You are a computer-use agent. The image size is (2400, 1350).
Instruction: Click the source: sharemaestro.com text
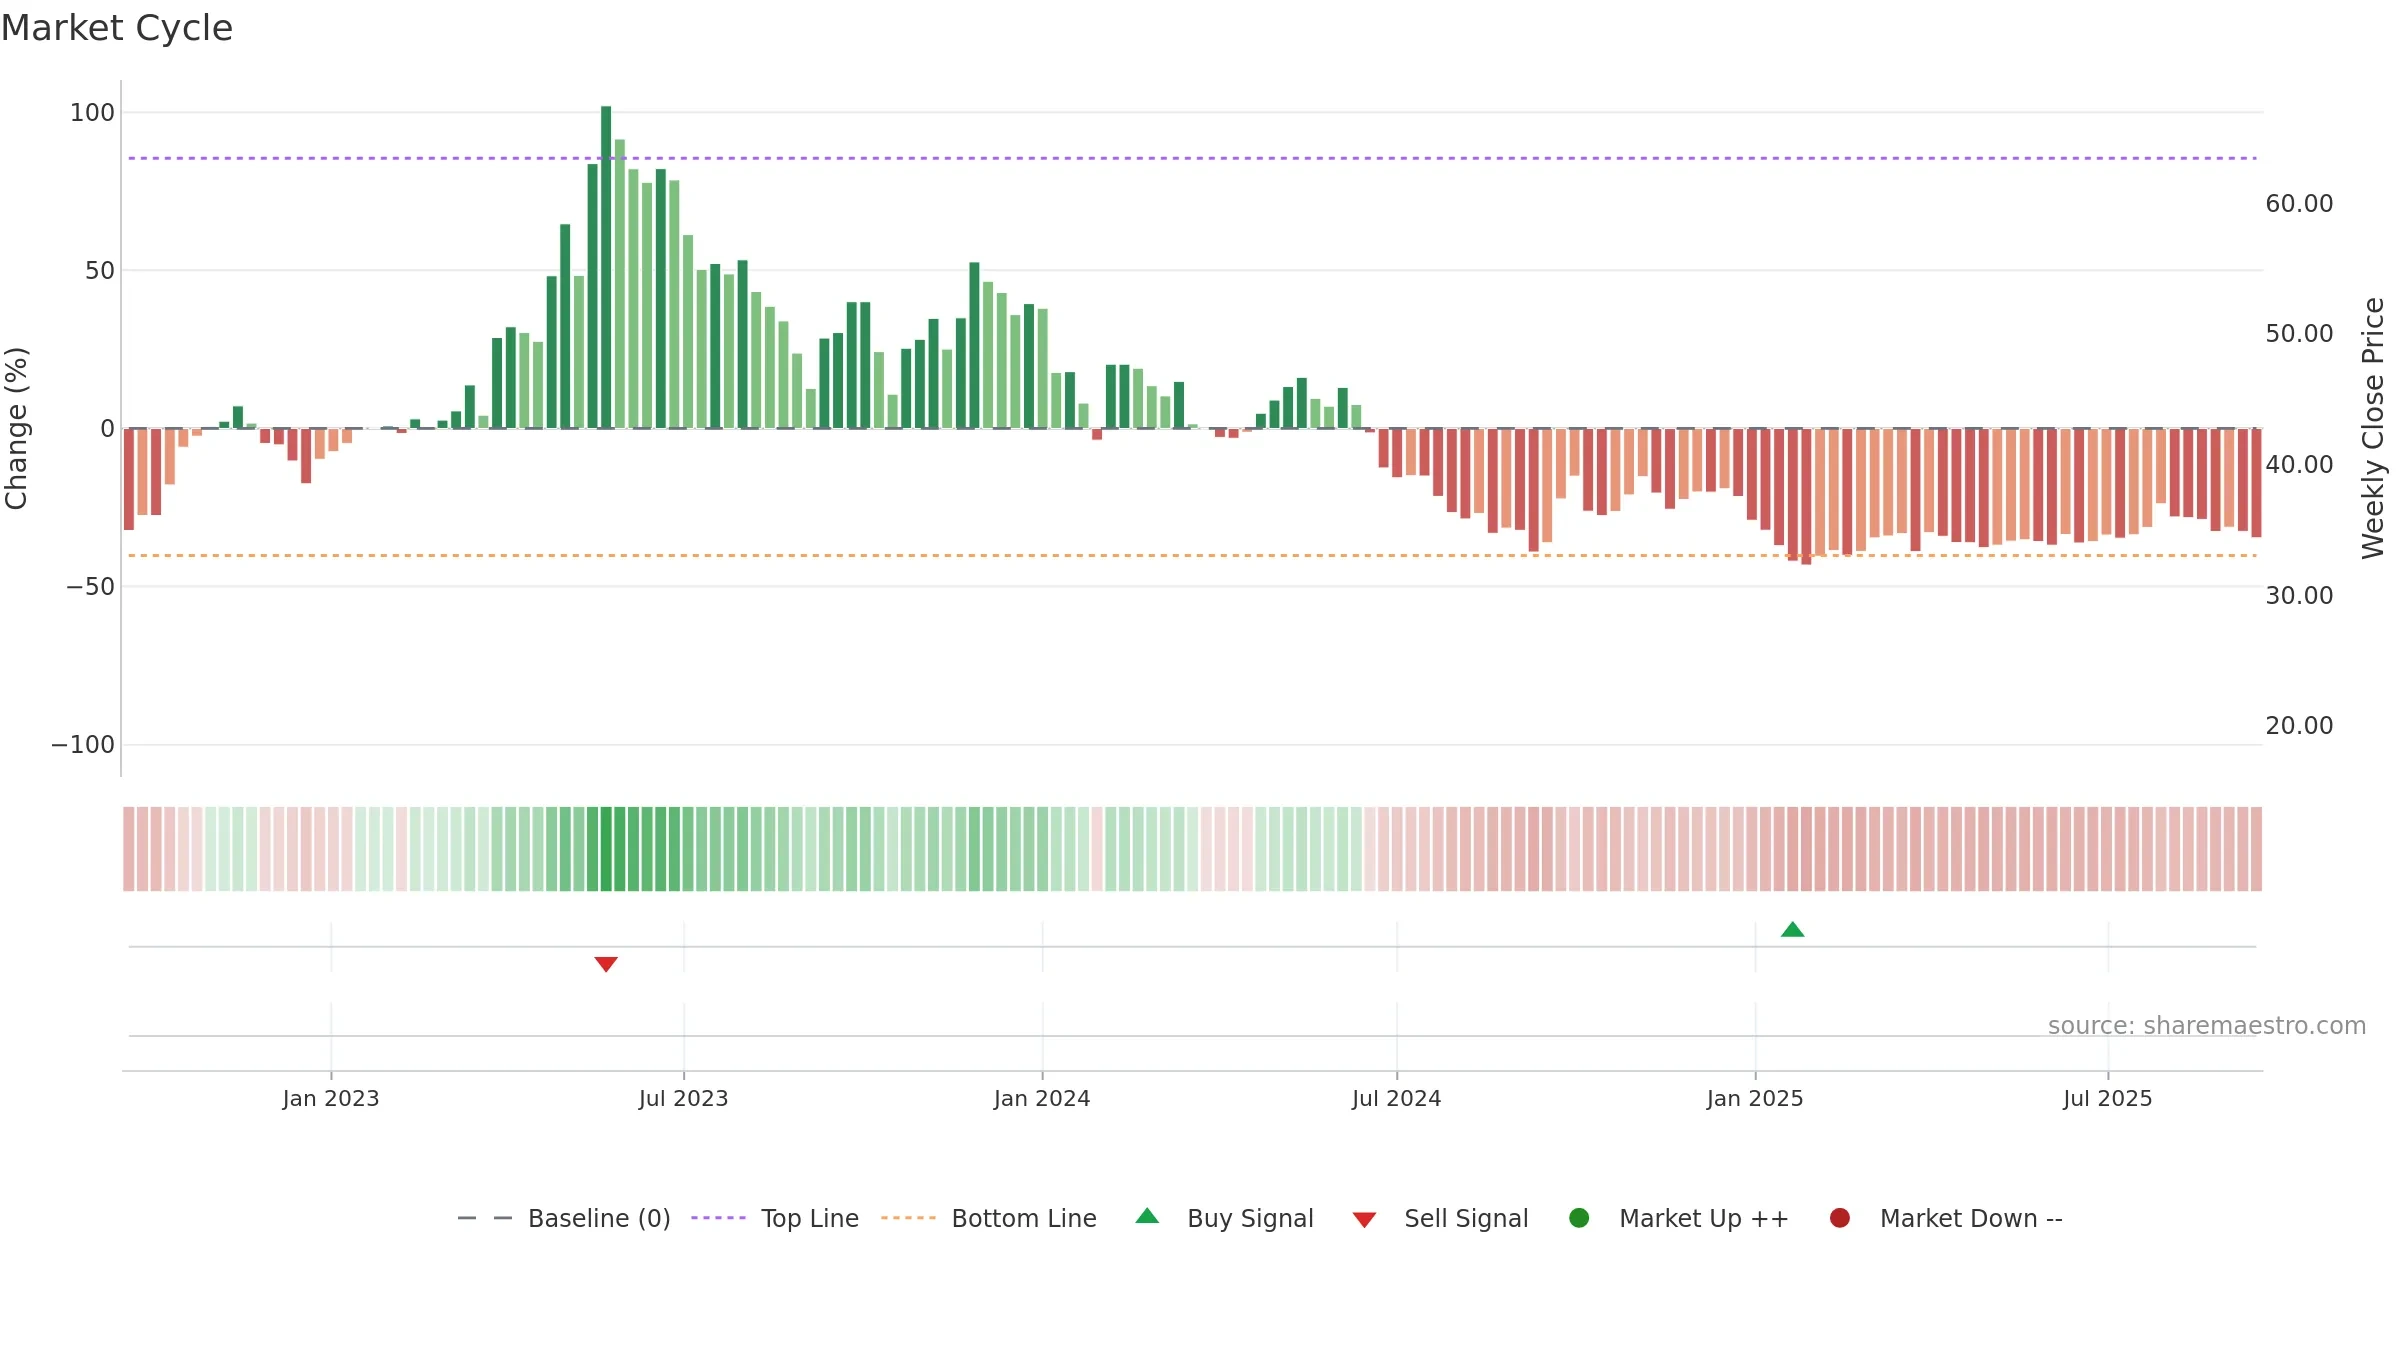click(x=2207, y=1026)
